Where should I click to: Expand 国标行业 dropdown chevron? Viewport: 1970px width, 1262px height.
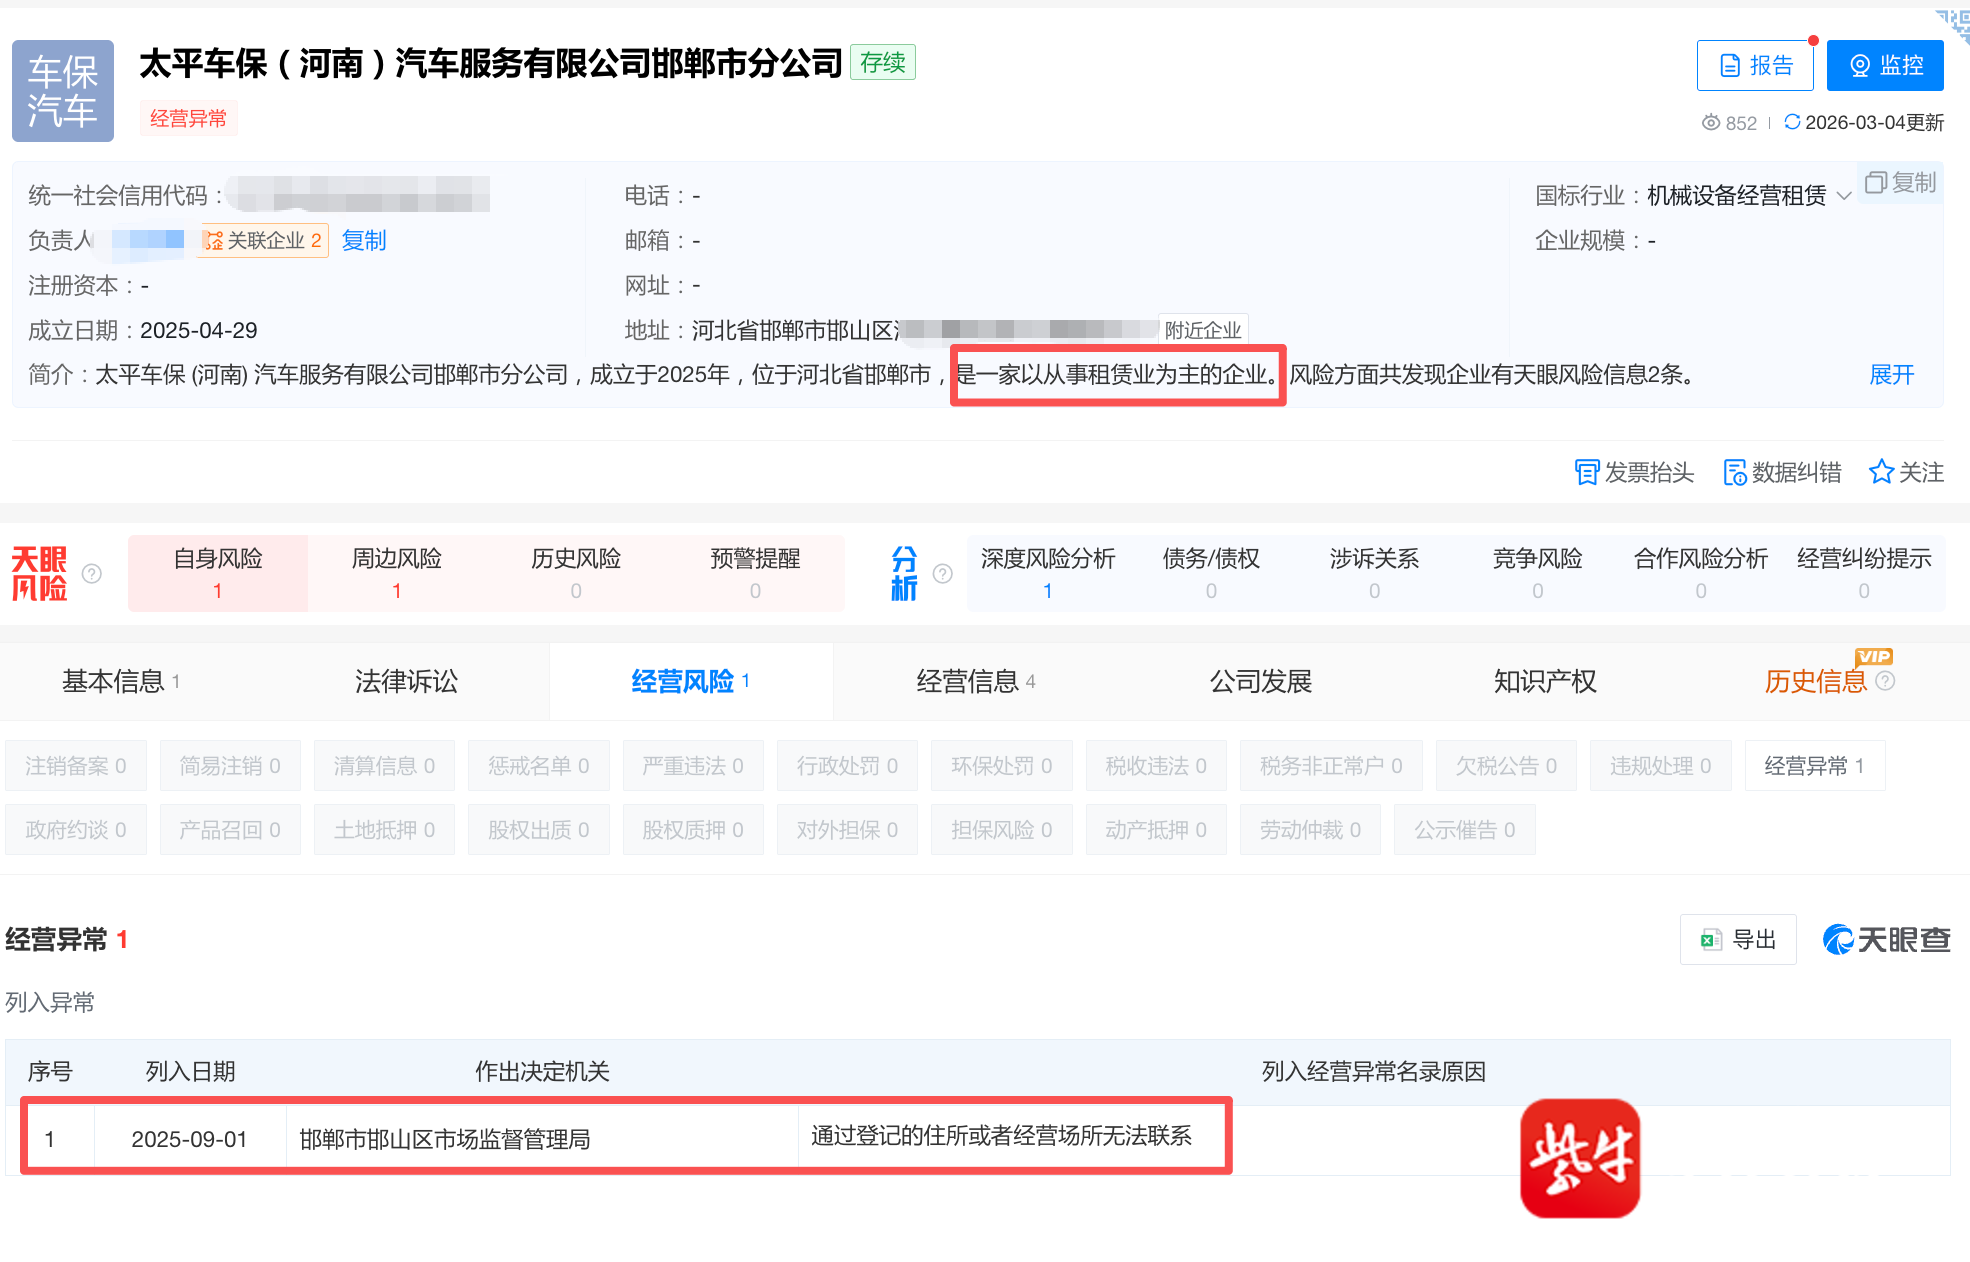[1844, 196]
